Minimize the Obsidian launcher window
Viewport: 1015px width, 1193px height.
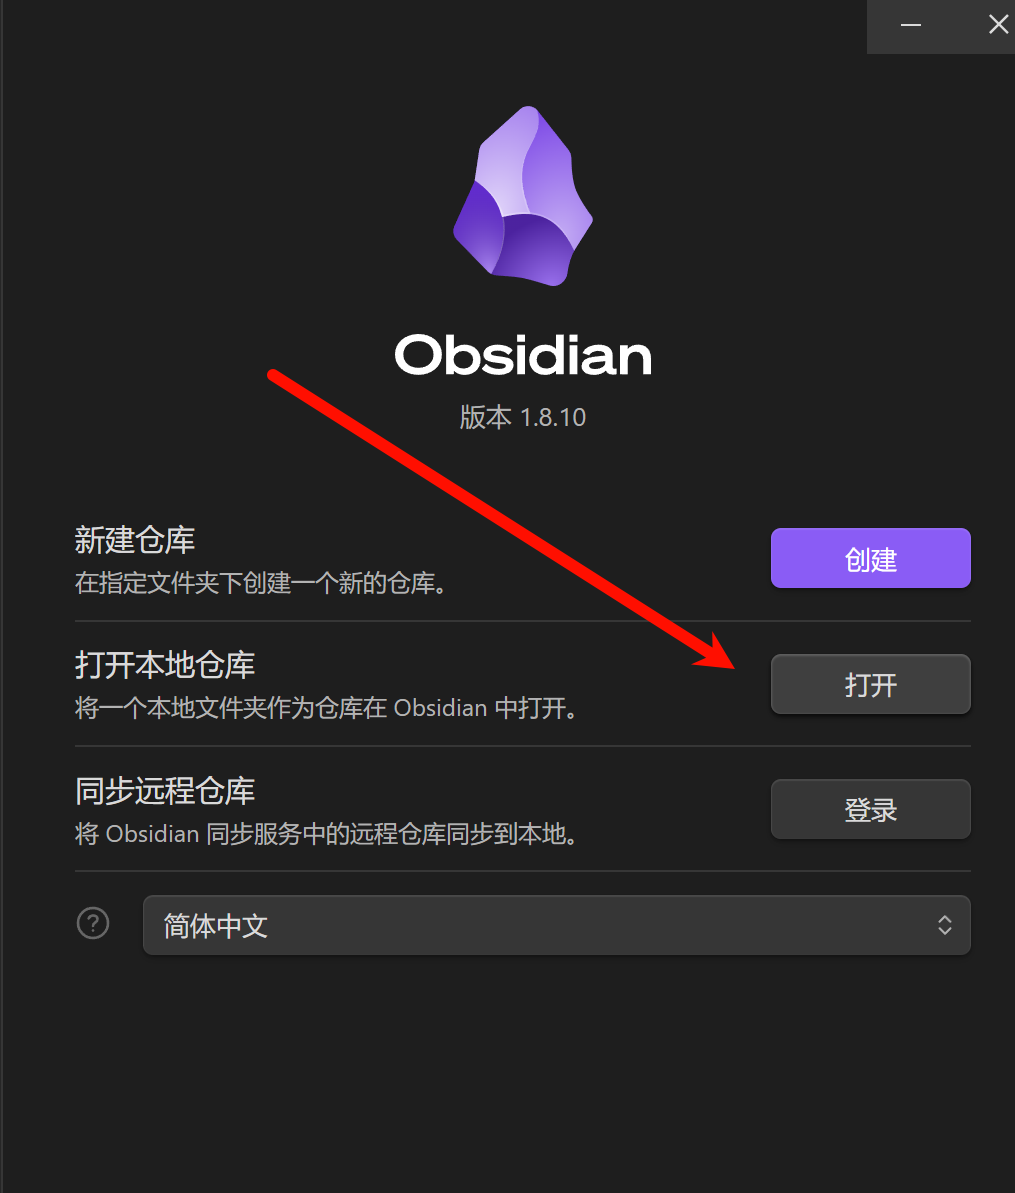click(911, 25)
